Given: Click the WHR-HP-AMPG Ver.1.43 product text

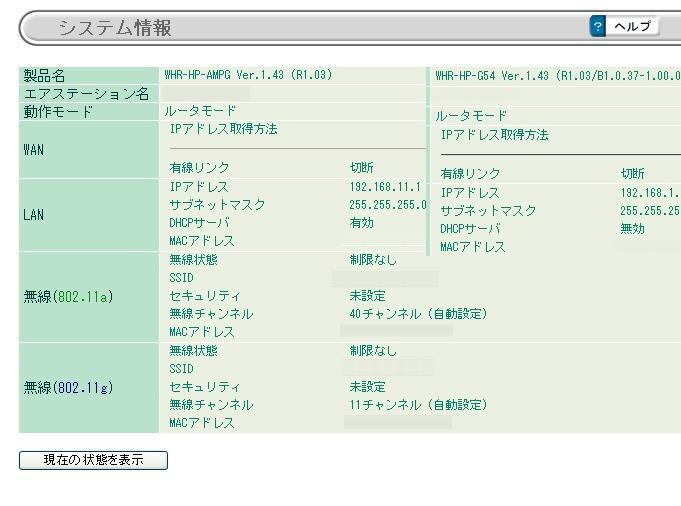Looking at the screenshot, I should pyautogui.click(x=248, y=75).
